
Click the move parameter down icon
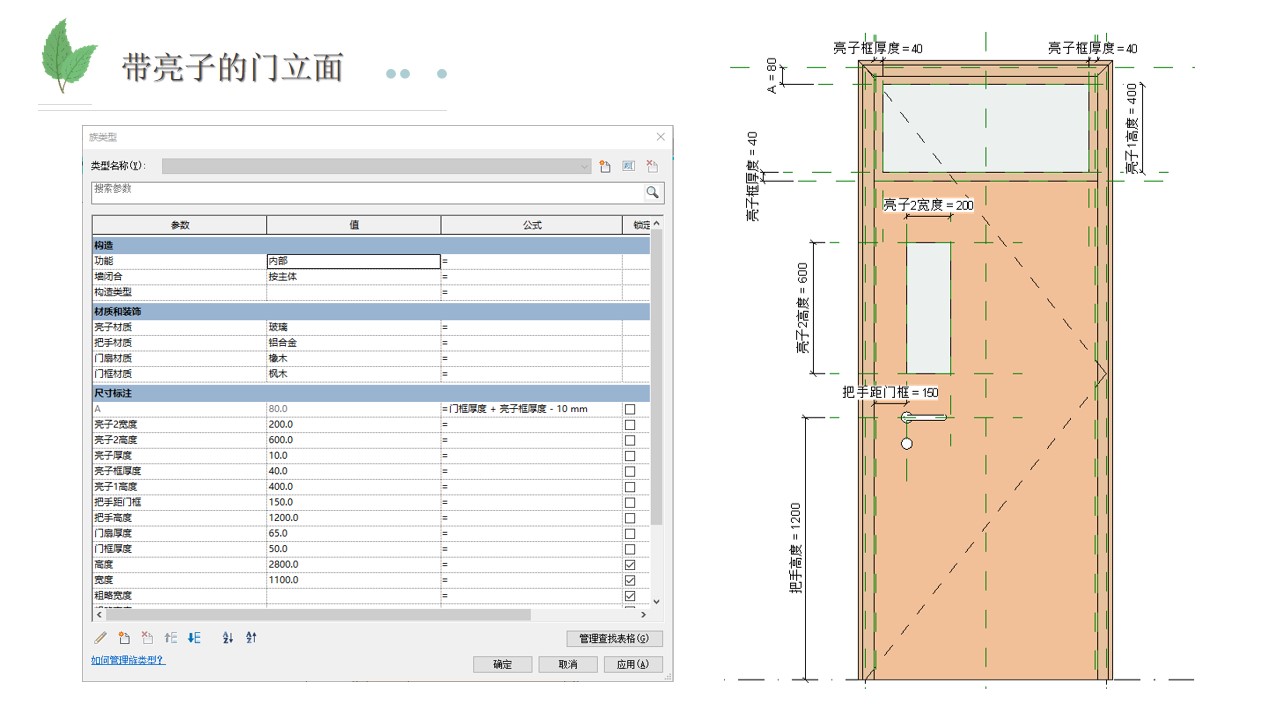tap(194, 638)
